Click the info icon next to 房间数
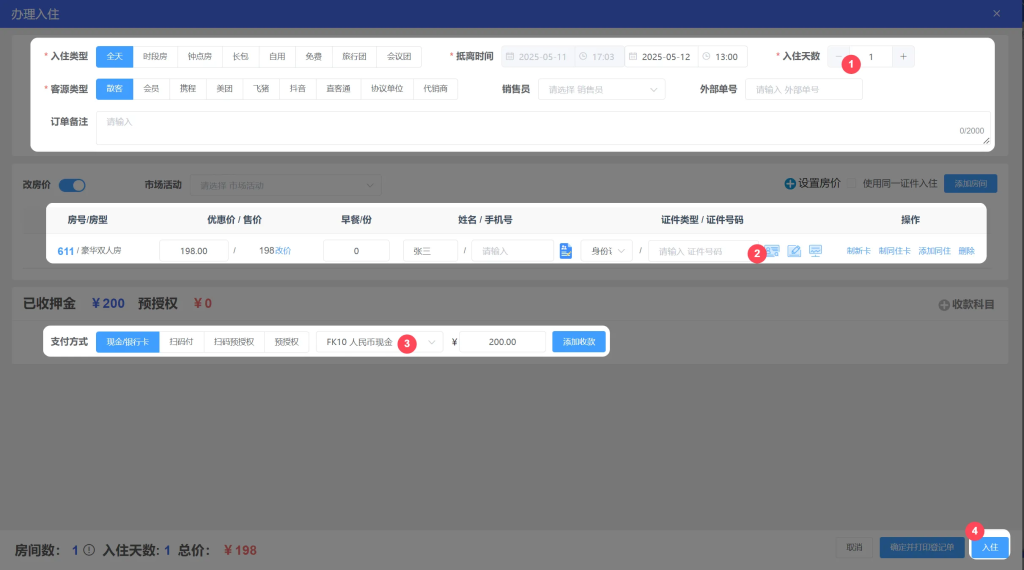This screenshot has width=1024, height=570. (89, 549)
